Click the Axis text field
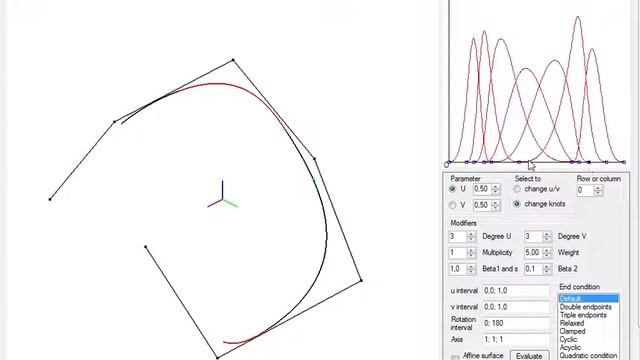 point(516,339)
